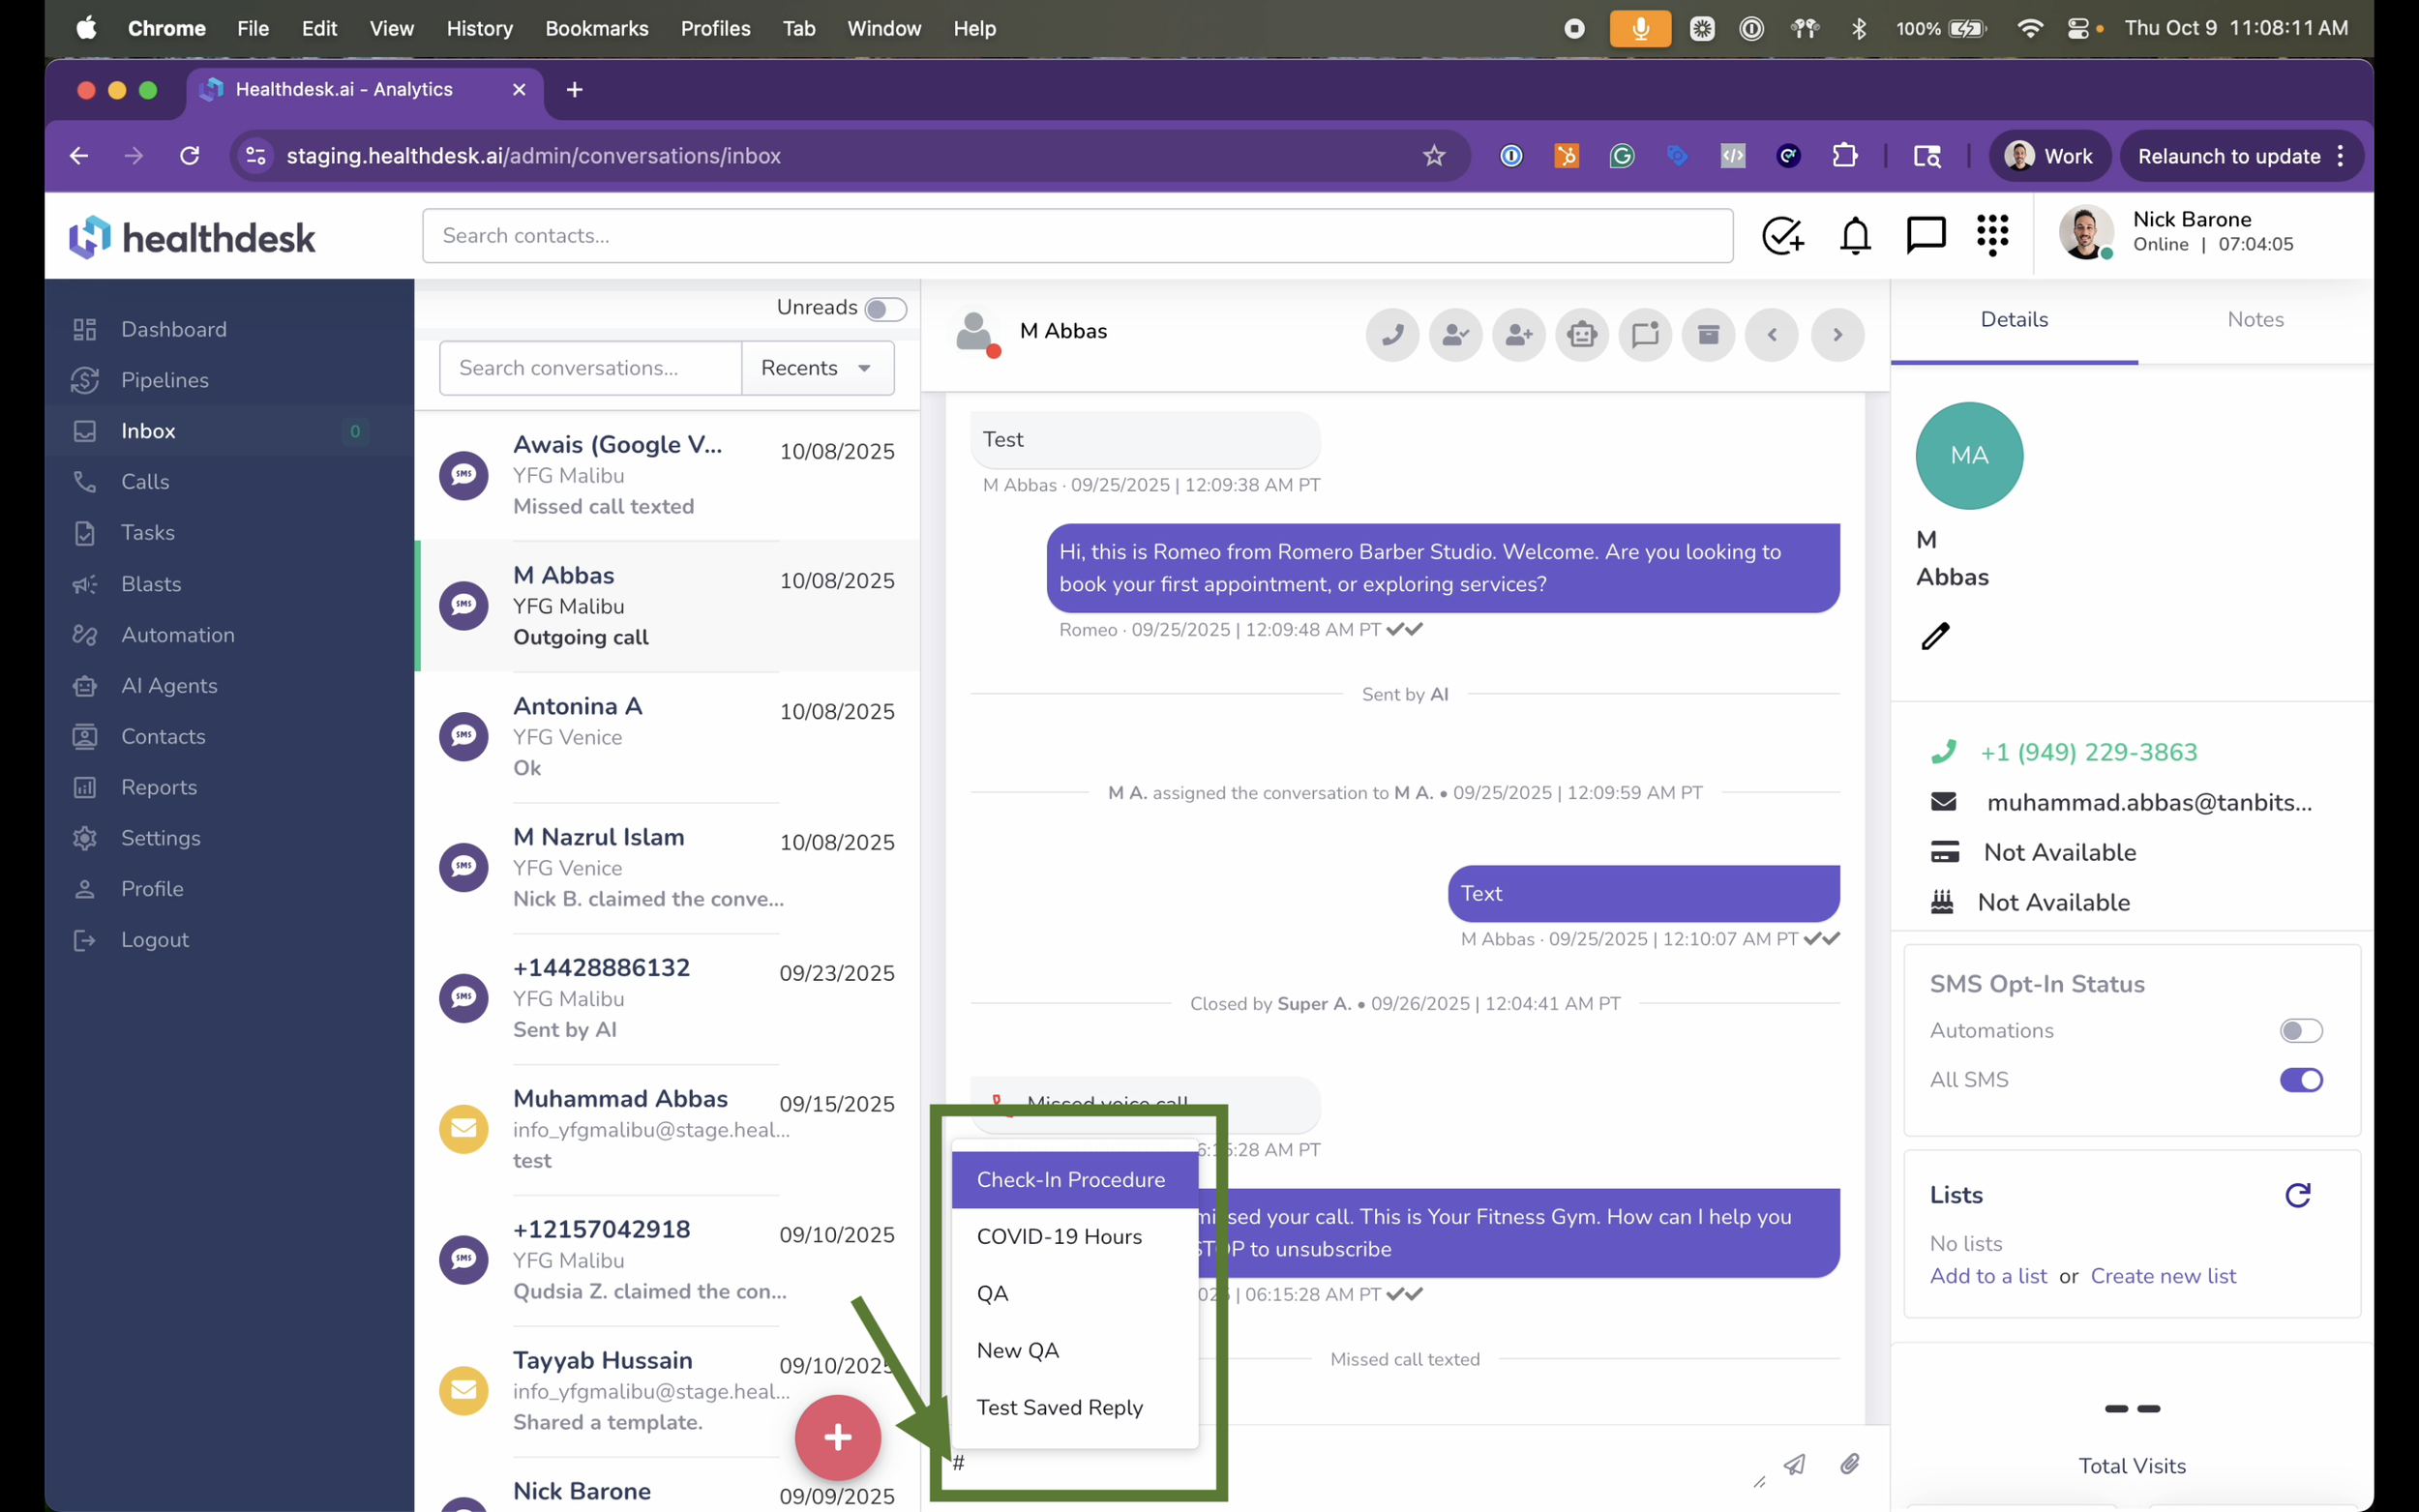Click the phone call icon in conversation header

[x=1392, y=334]
